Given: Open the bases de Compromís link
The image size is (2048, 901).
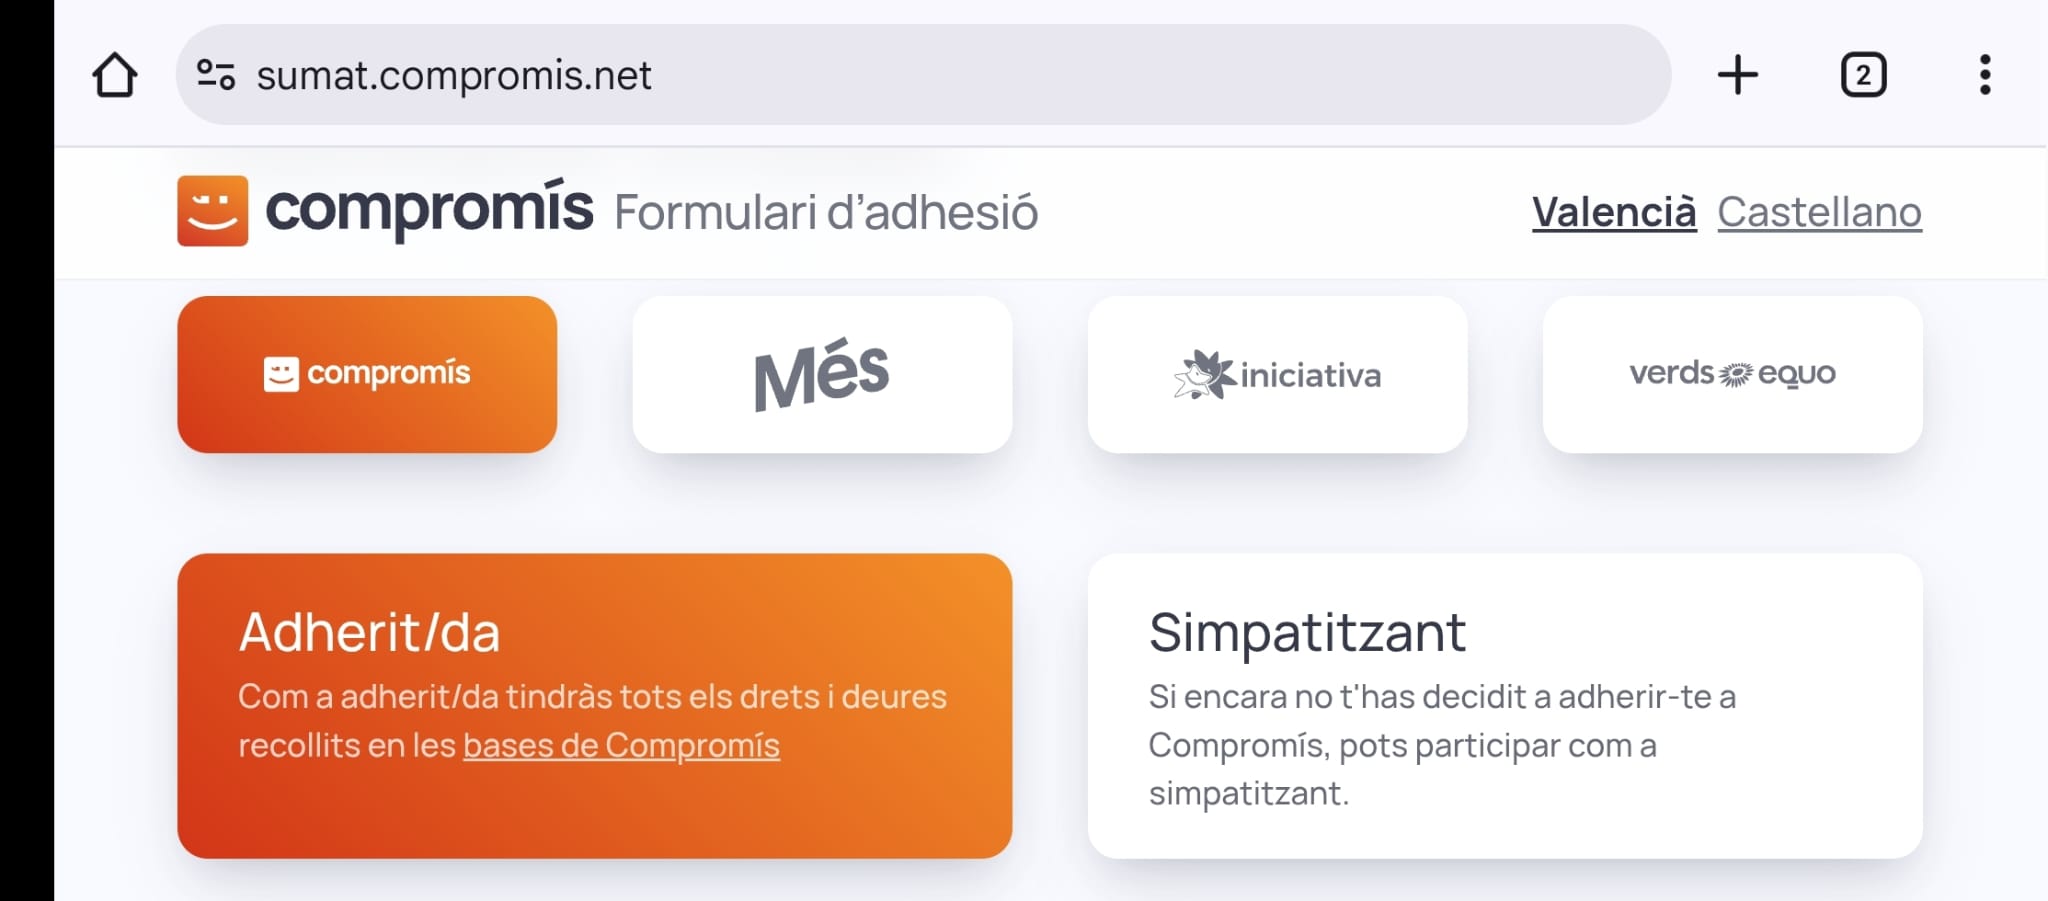Looking at the screenshot, I should 621,746.
